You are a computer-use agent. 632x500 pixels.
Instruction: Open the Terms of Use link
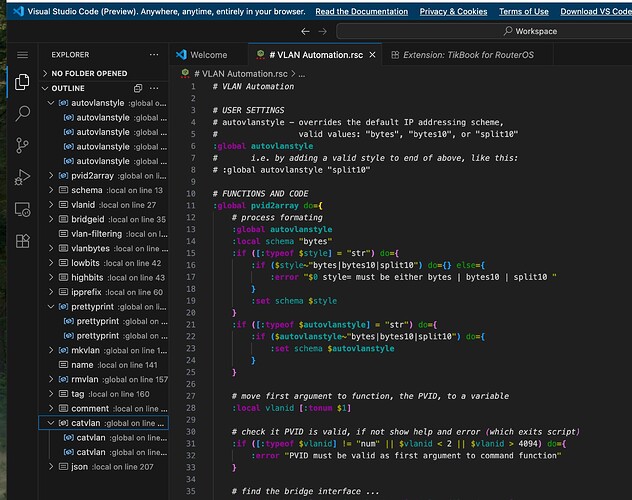coord(524,12)
